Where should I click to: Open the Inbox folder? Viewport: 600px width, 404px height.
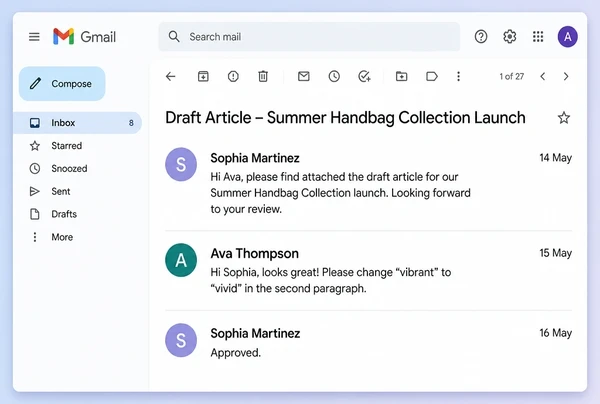(78, 123)
